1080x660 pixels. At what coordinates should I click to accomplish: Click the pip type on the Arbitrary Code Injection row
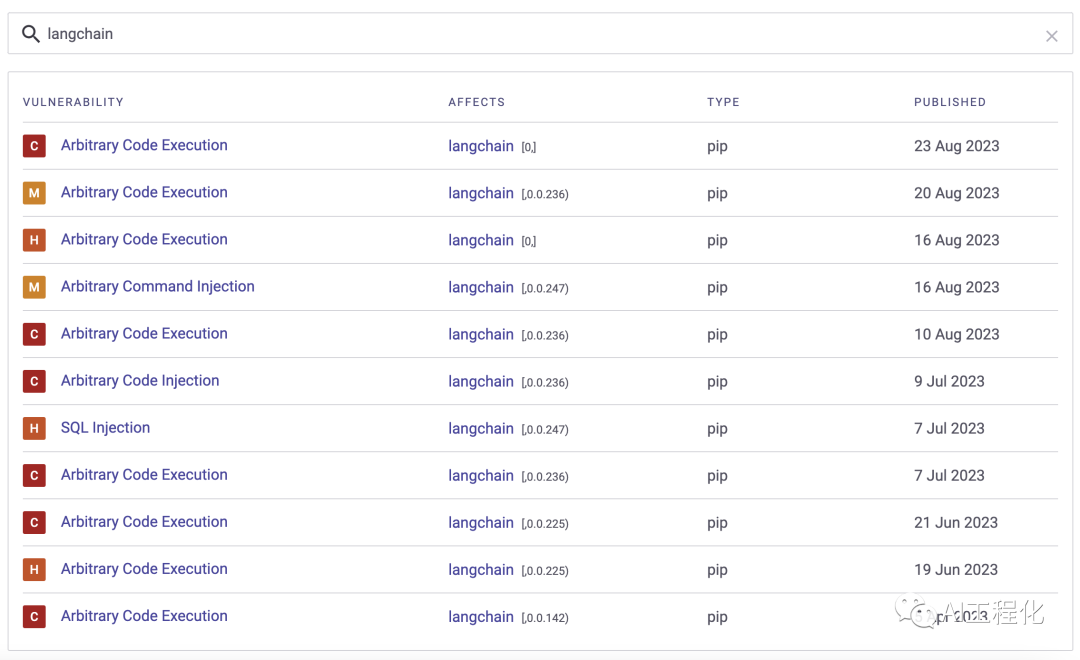[x=717, y=382]
